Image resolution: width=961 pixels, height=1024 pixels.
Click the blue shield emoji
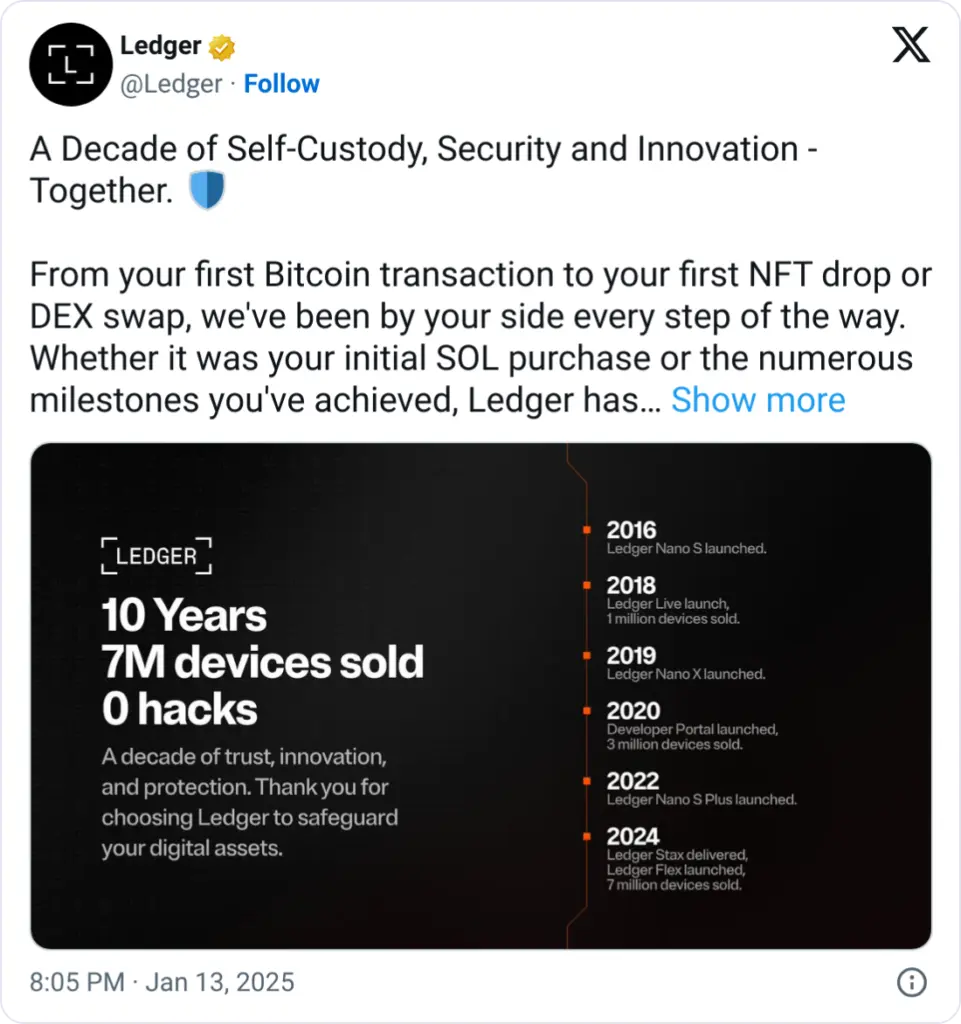click(x=207, y=190)
